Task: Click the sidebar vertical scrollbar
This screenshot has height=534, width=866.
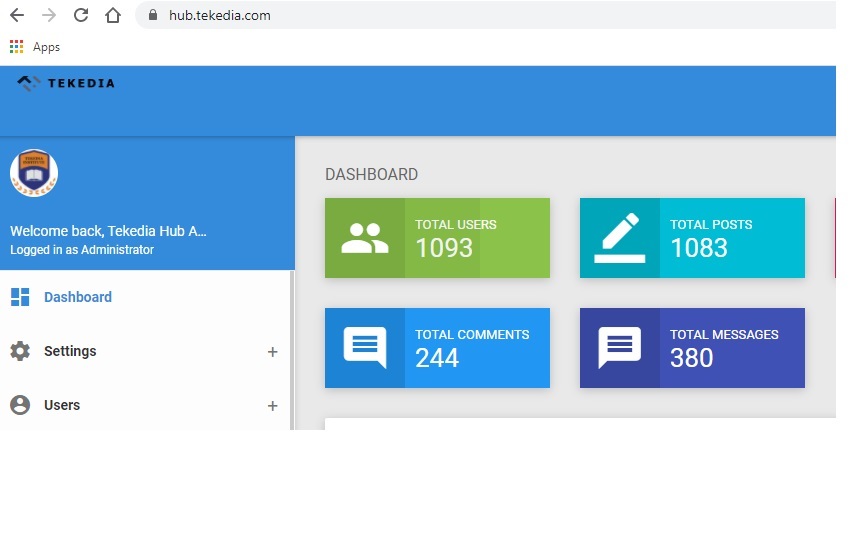Action: [x=292, y=350]
